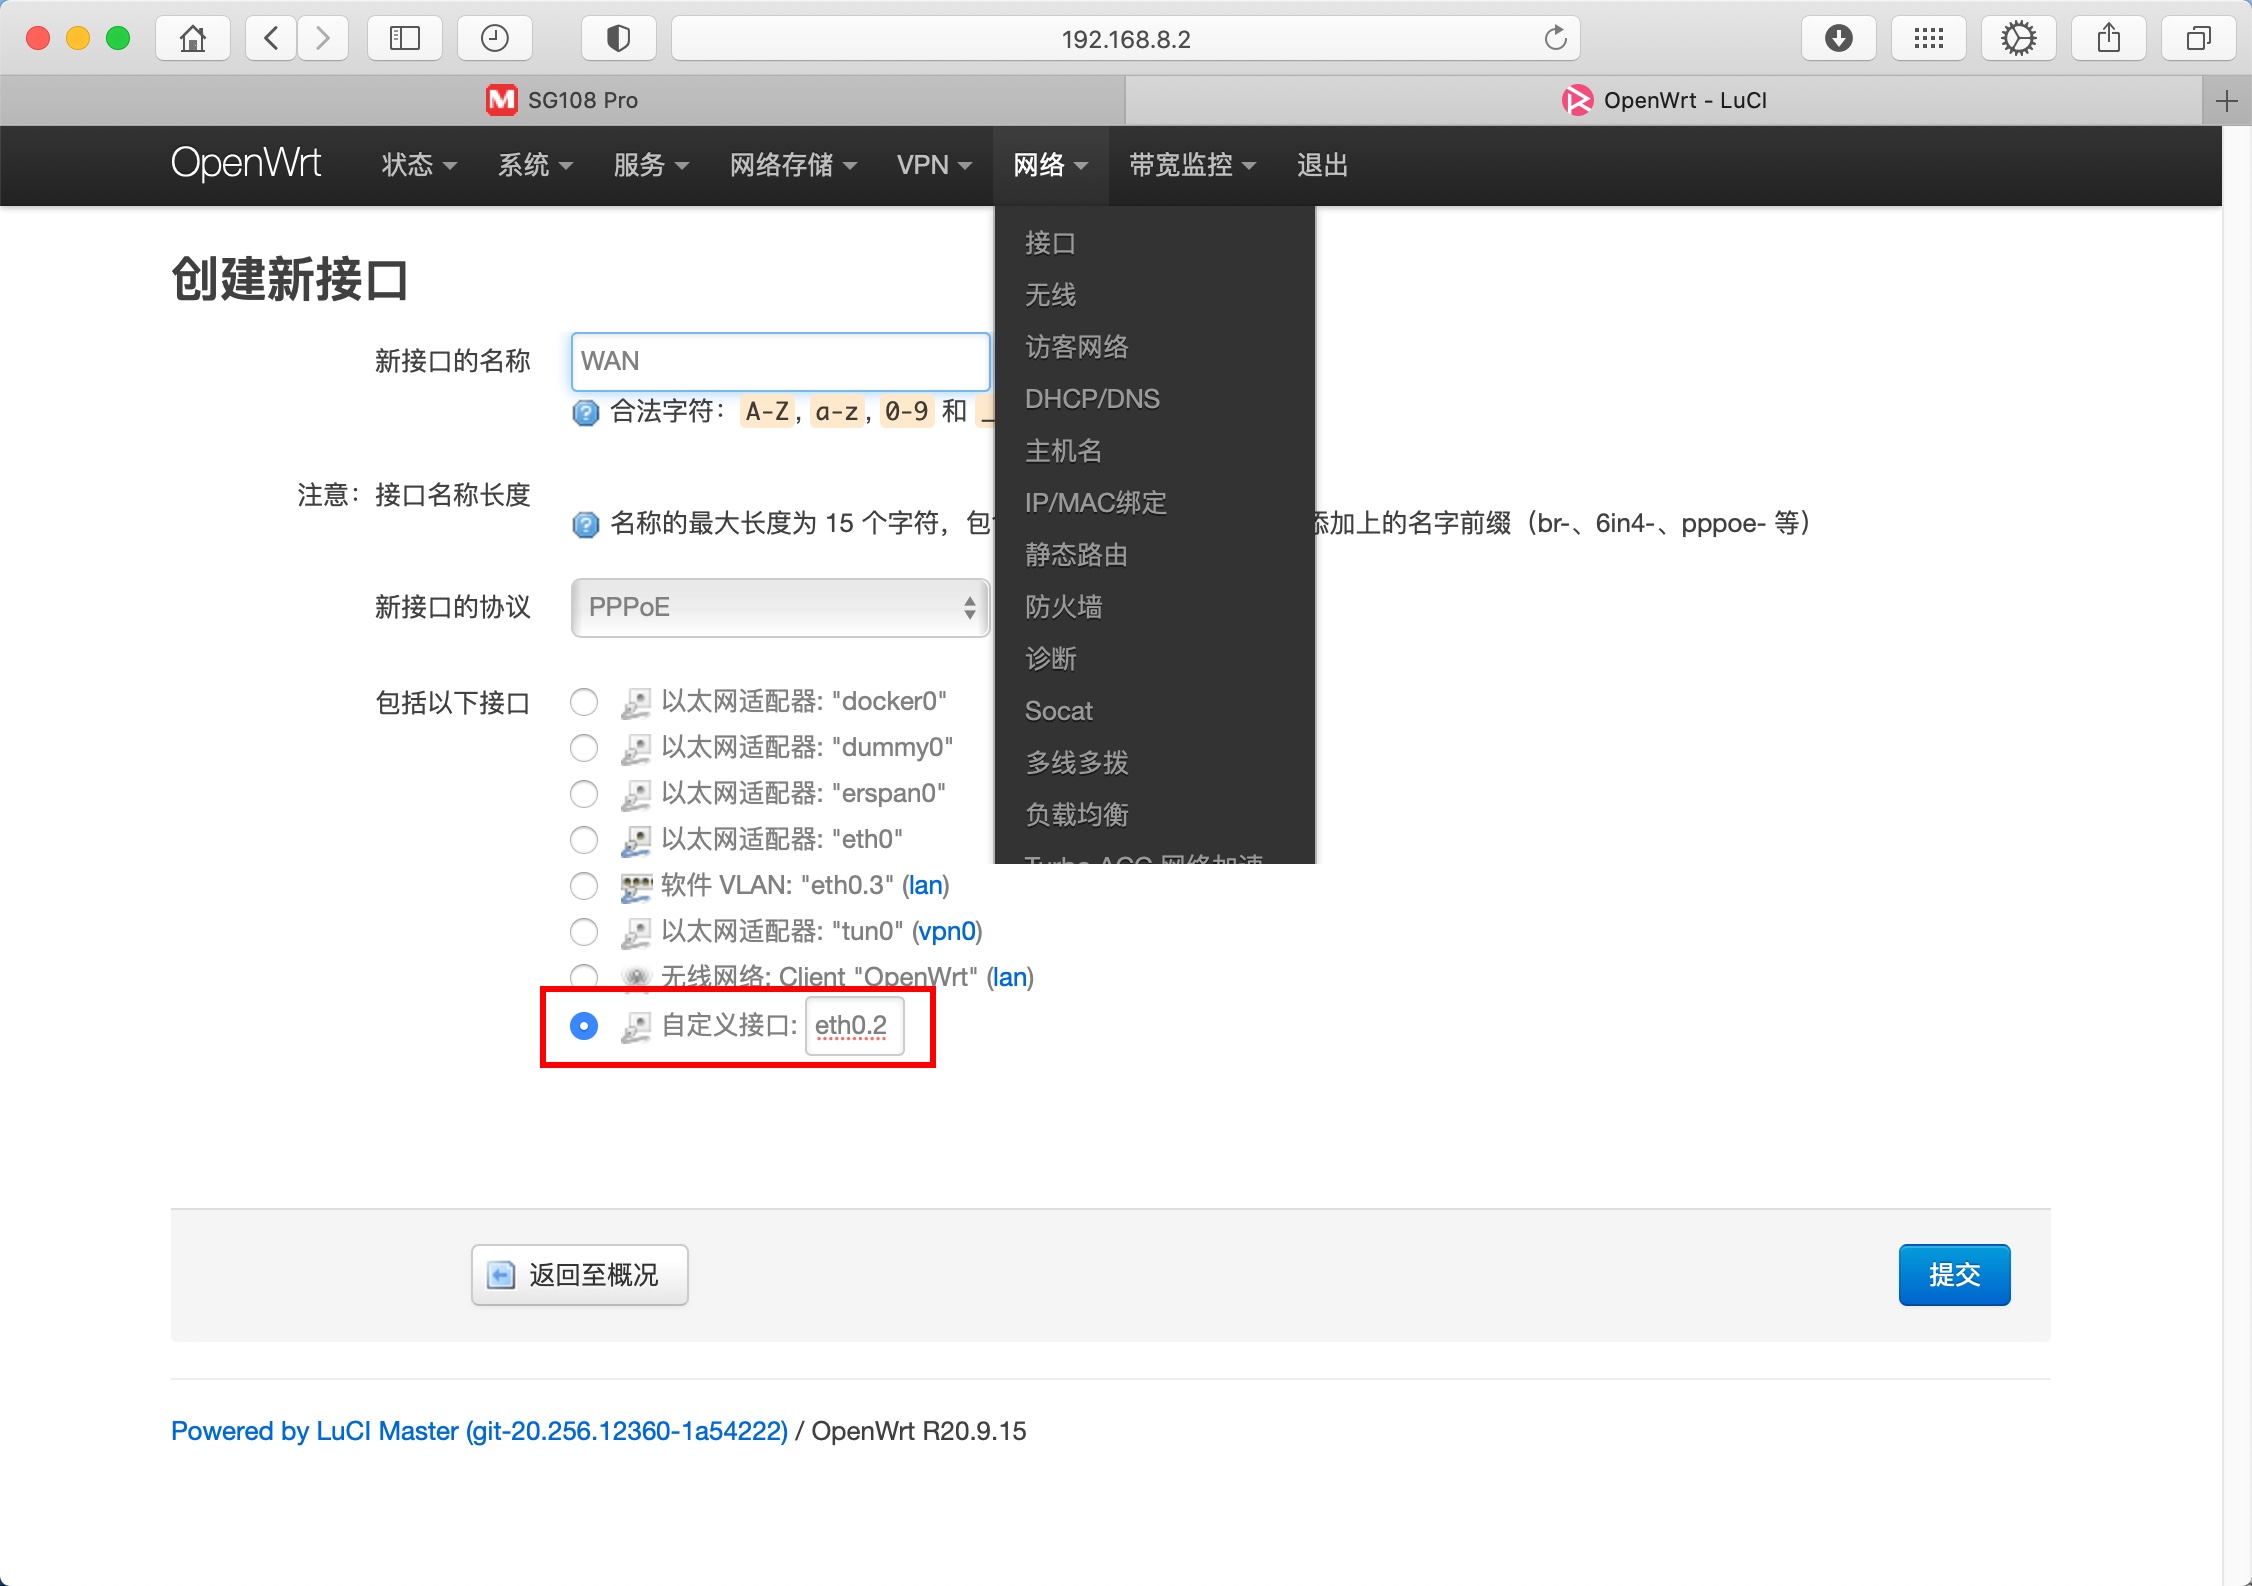This screenshot has height=1586, width=2252.
Task: Open the Powered by LuCI Master link
Action: point(478,1430)
